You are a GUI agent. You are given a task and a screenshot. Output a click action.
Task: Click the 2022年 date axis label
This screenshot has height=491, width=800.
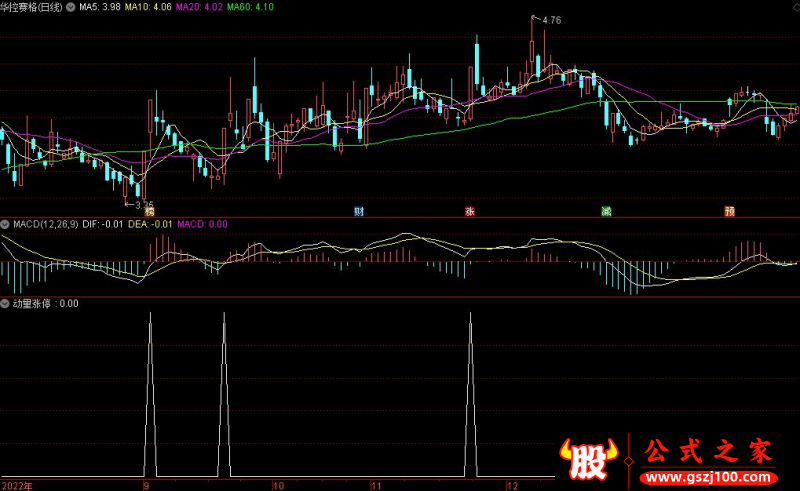point(16,486)
